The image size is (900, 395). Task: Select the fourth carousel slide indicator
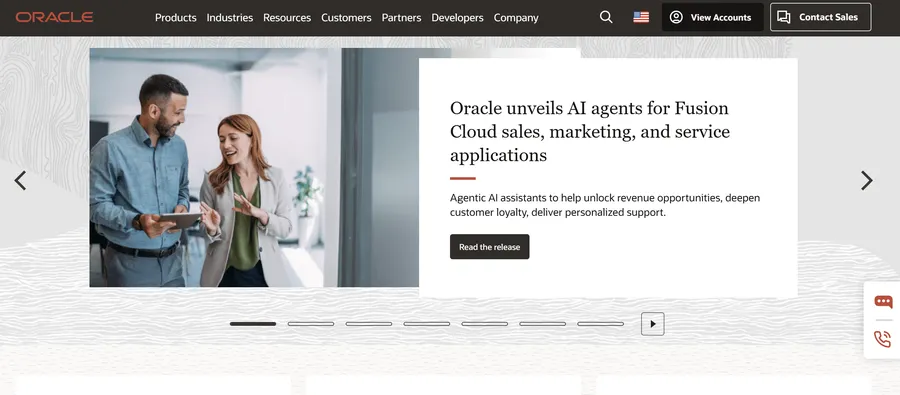[426, 324]
